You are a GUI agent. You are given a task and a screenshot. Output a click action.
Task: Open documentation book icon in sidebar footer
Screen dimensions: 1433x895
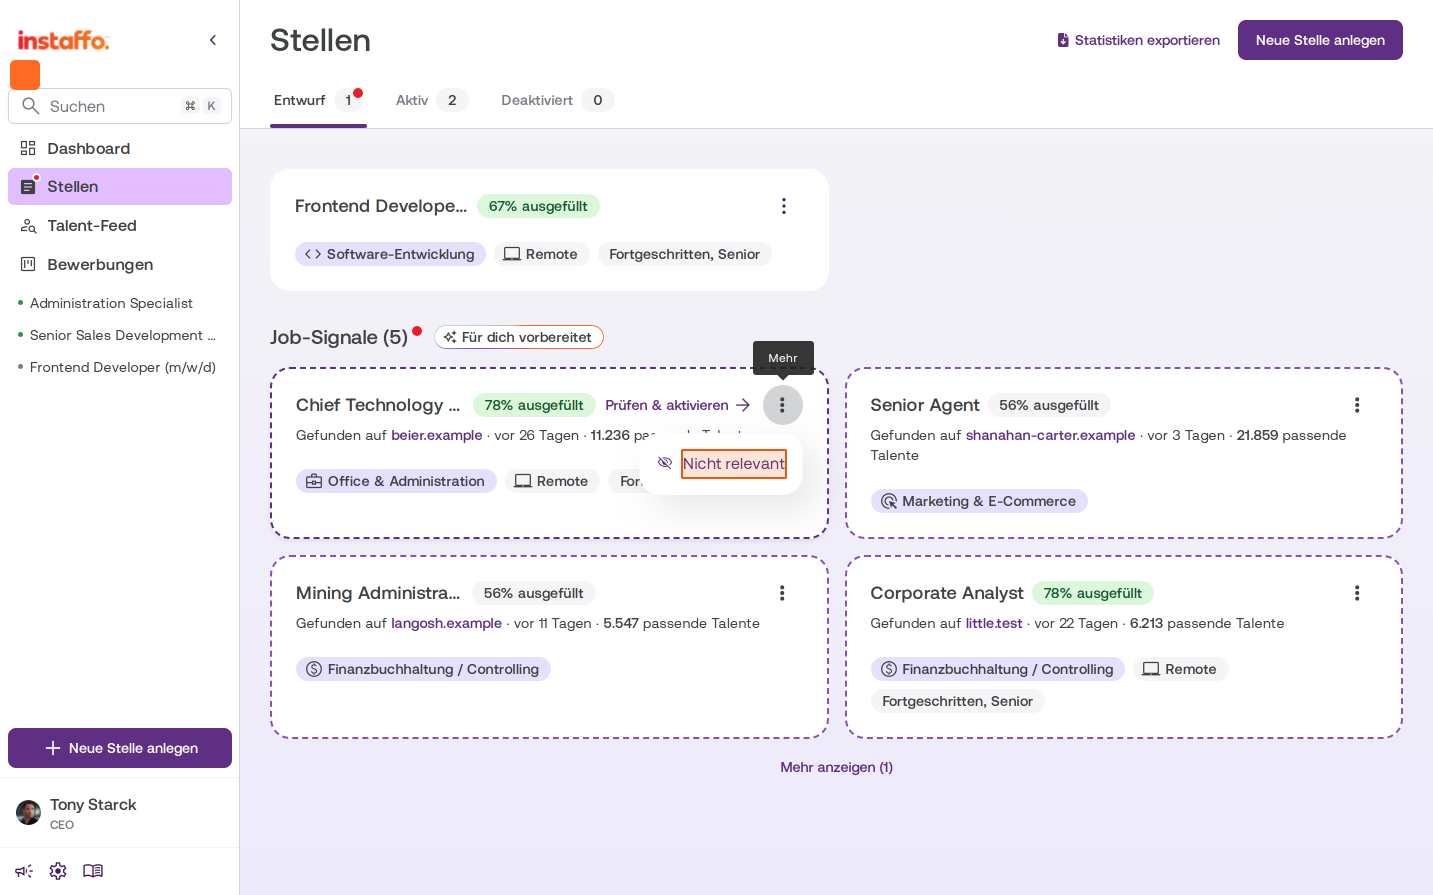tap(93, 871)
